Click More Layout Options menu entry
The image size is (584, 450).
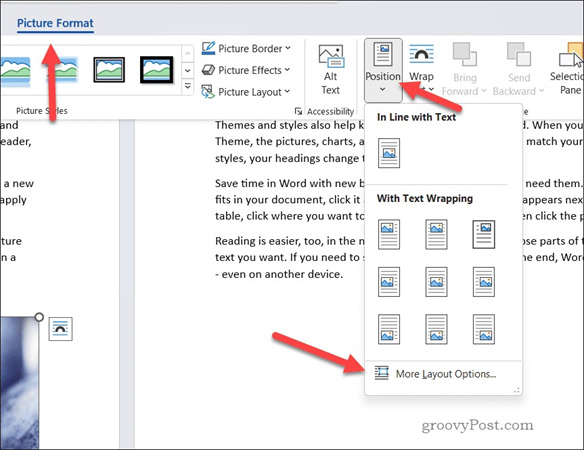pos(443,374)
